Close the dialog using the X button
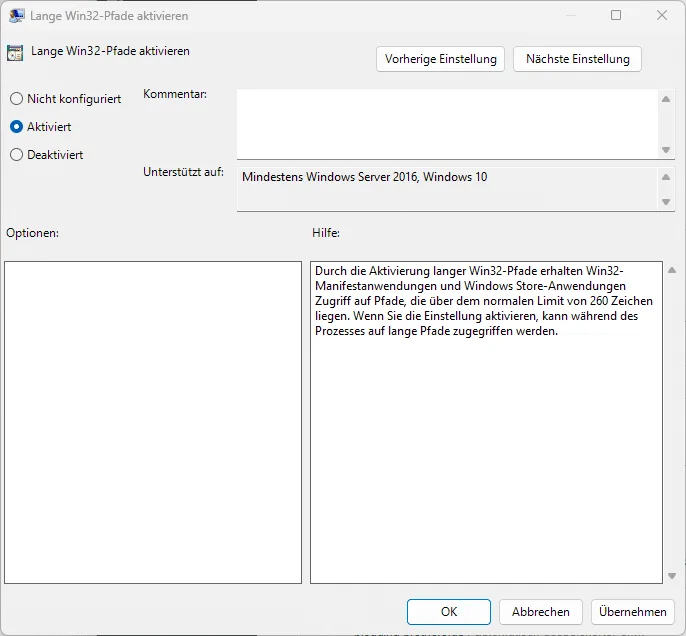The height and width of the screenshot is (636, 686). click(x=662, y=16)
